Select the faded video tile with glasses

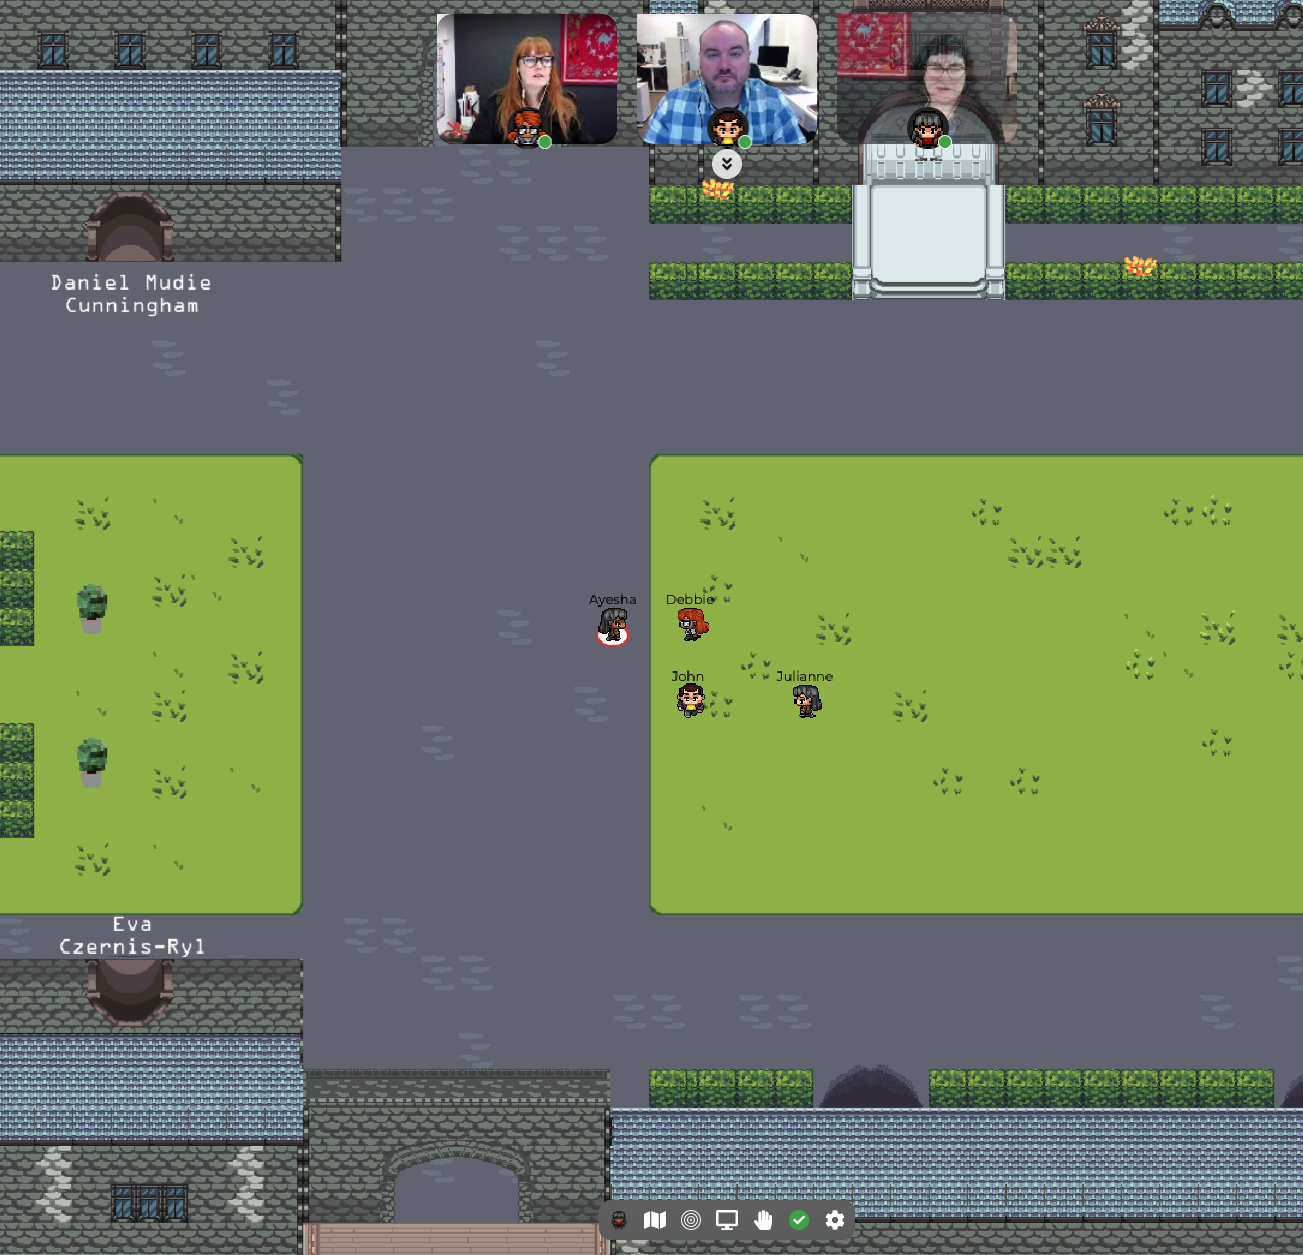[x=927, y=79]
